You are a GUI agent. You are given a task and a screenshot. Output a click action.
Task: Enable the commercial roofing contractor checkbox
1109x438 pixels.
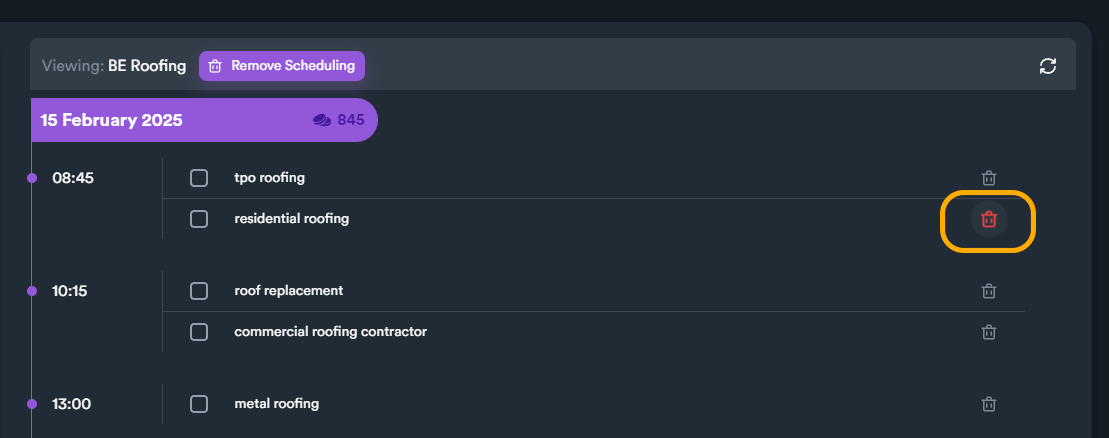pos(199,332)
